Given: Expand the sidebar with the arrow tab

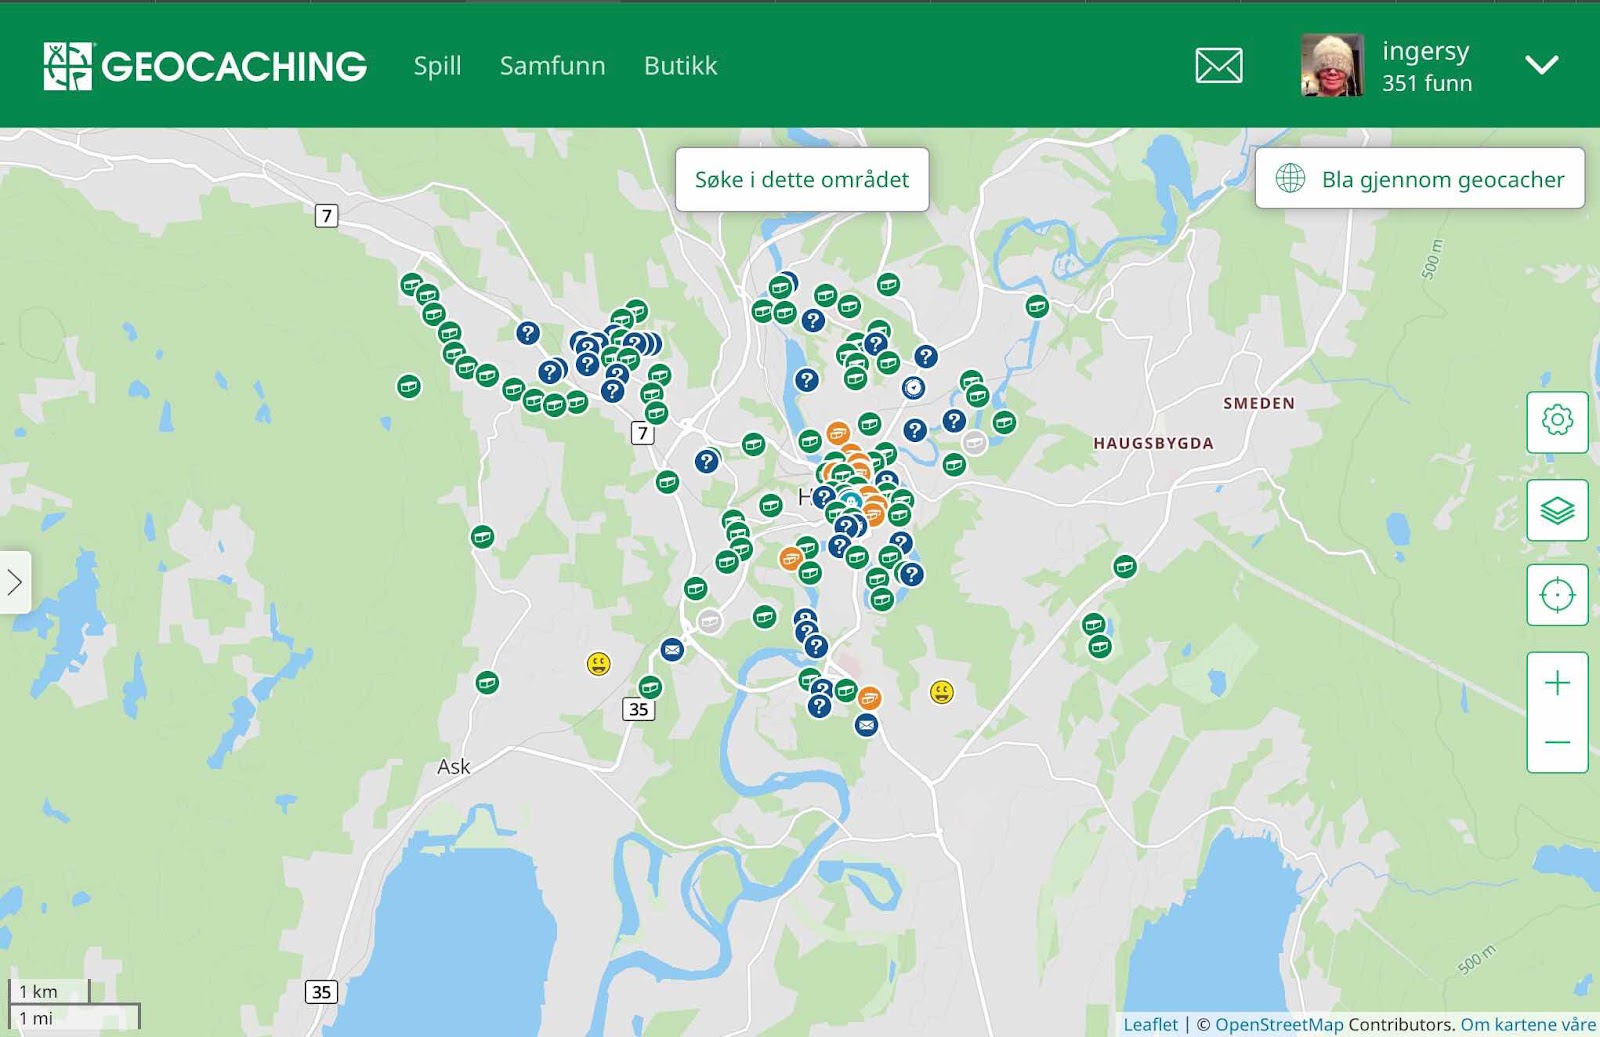Looking at the screenshot, I should pyautogui.click(x=15, y=582).
